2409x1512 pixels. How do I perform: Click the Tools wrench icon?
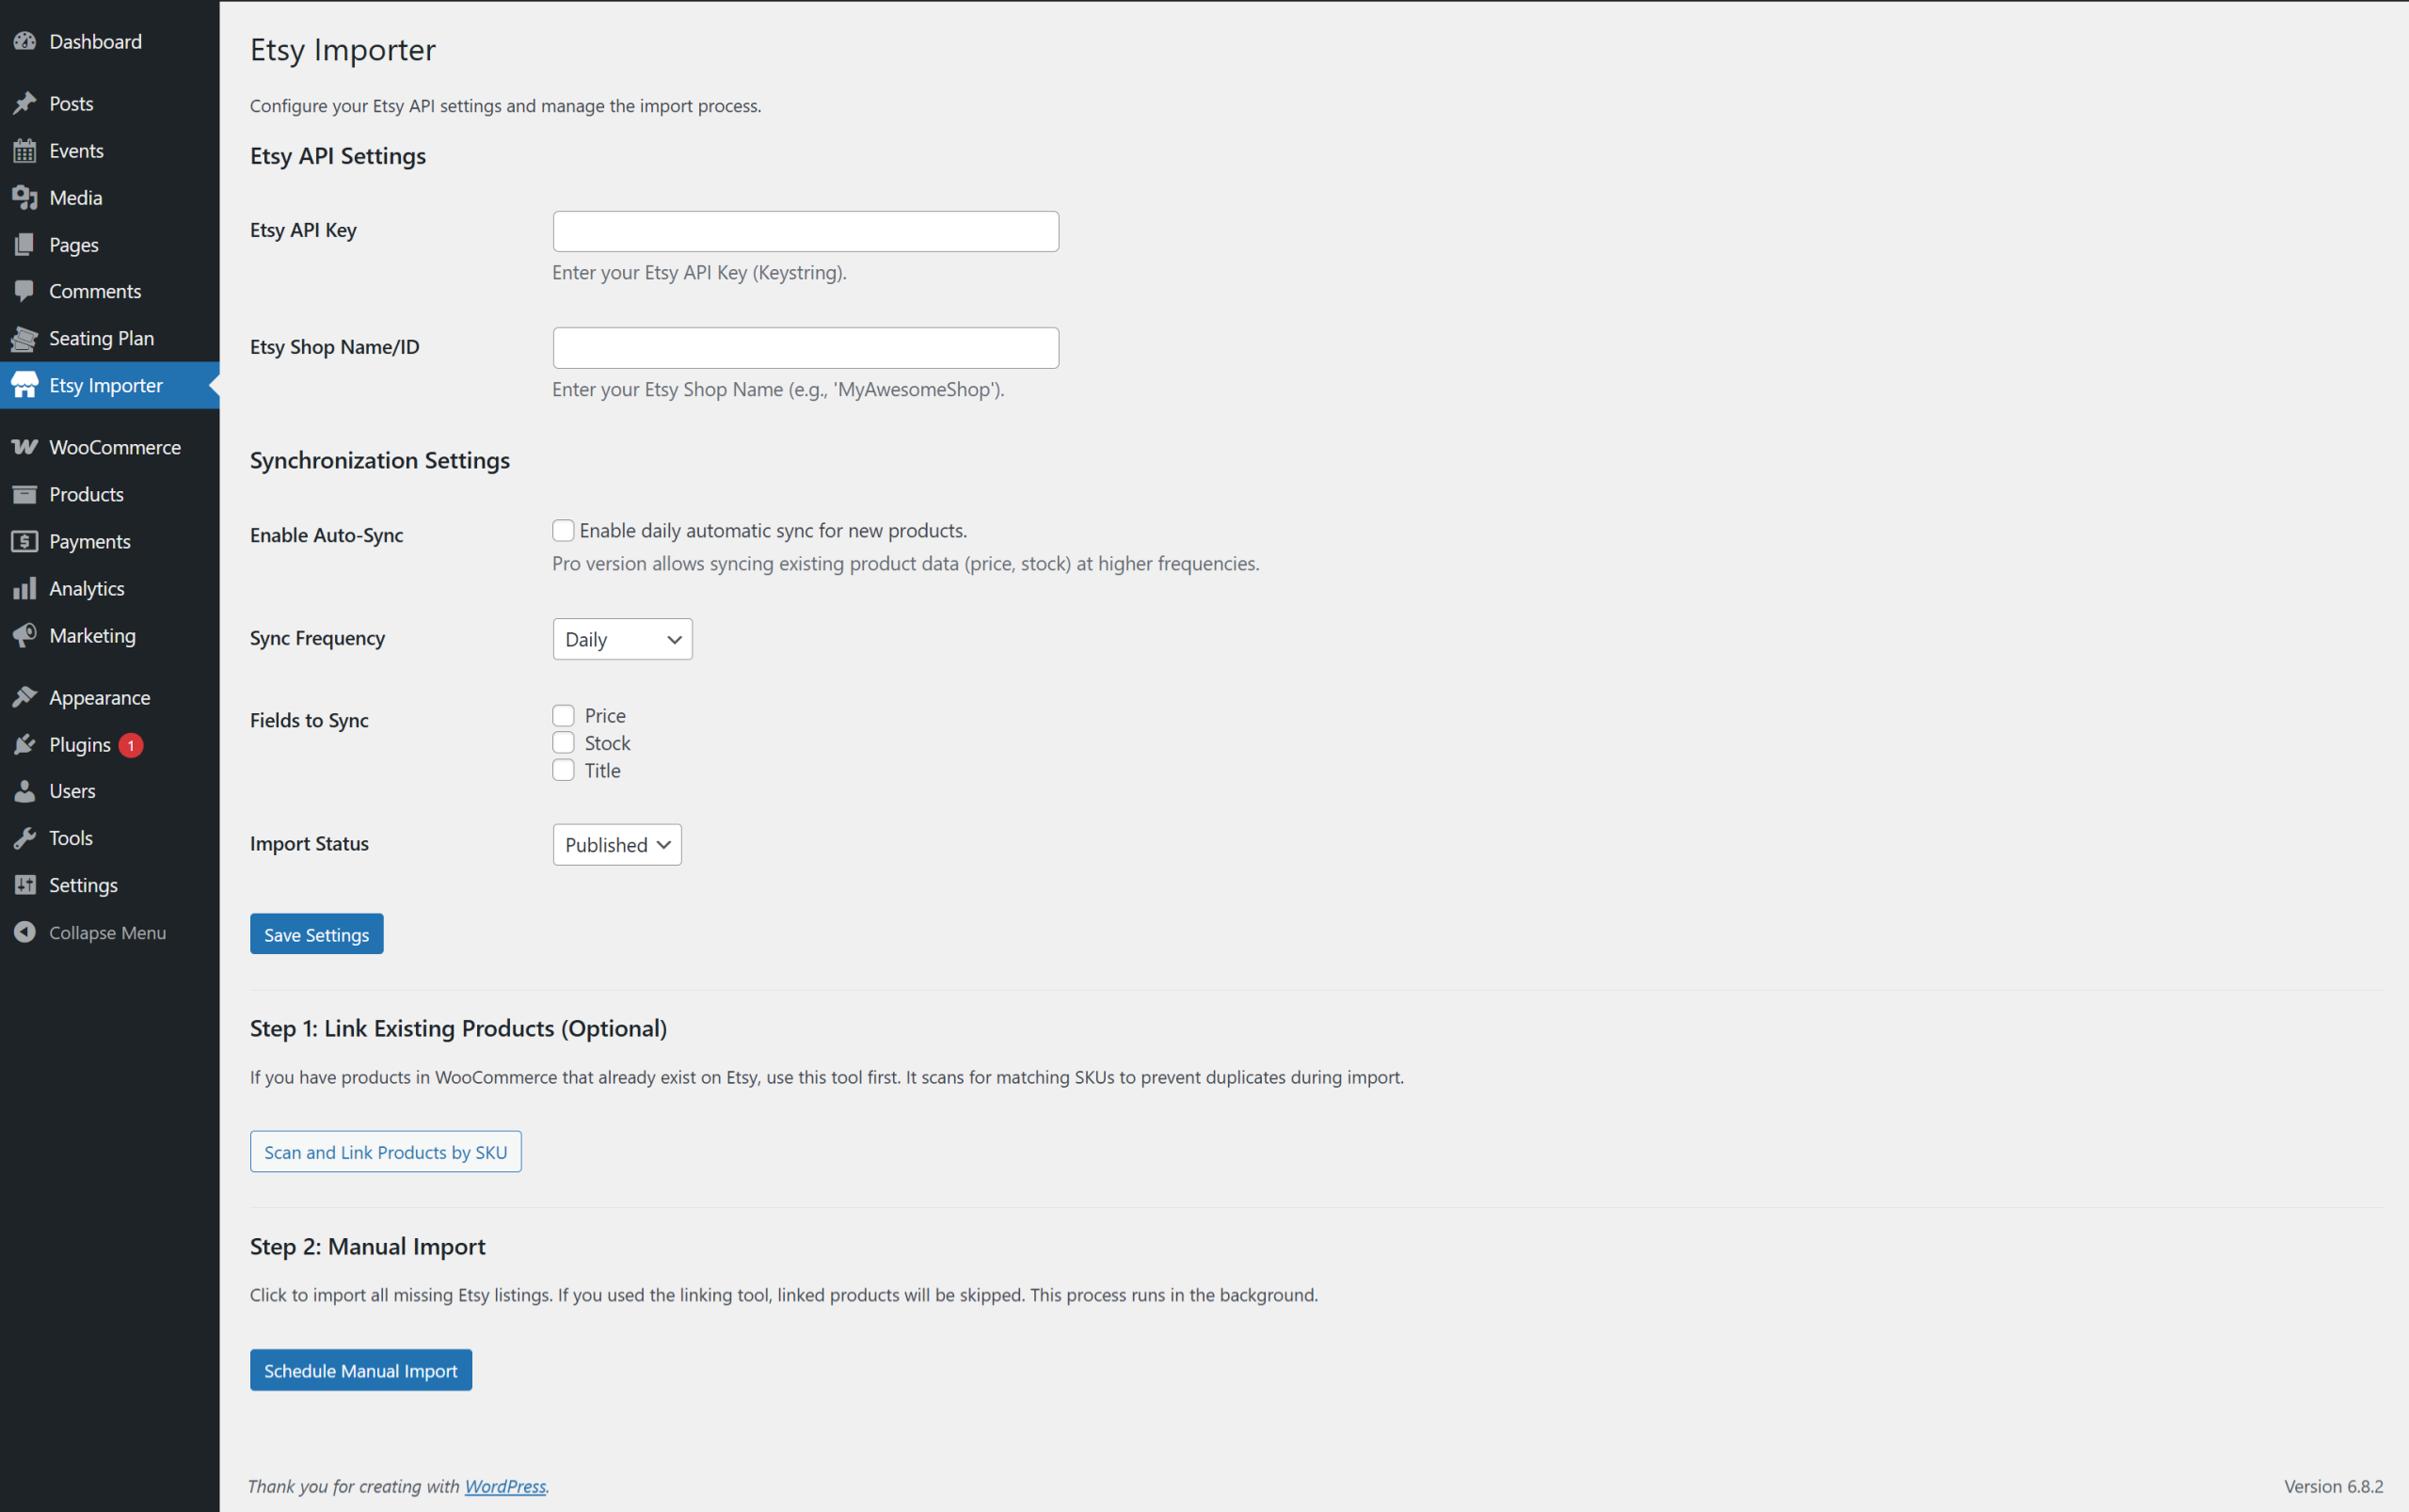click(25, 838)
